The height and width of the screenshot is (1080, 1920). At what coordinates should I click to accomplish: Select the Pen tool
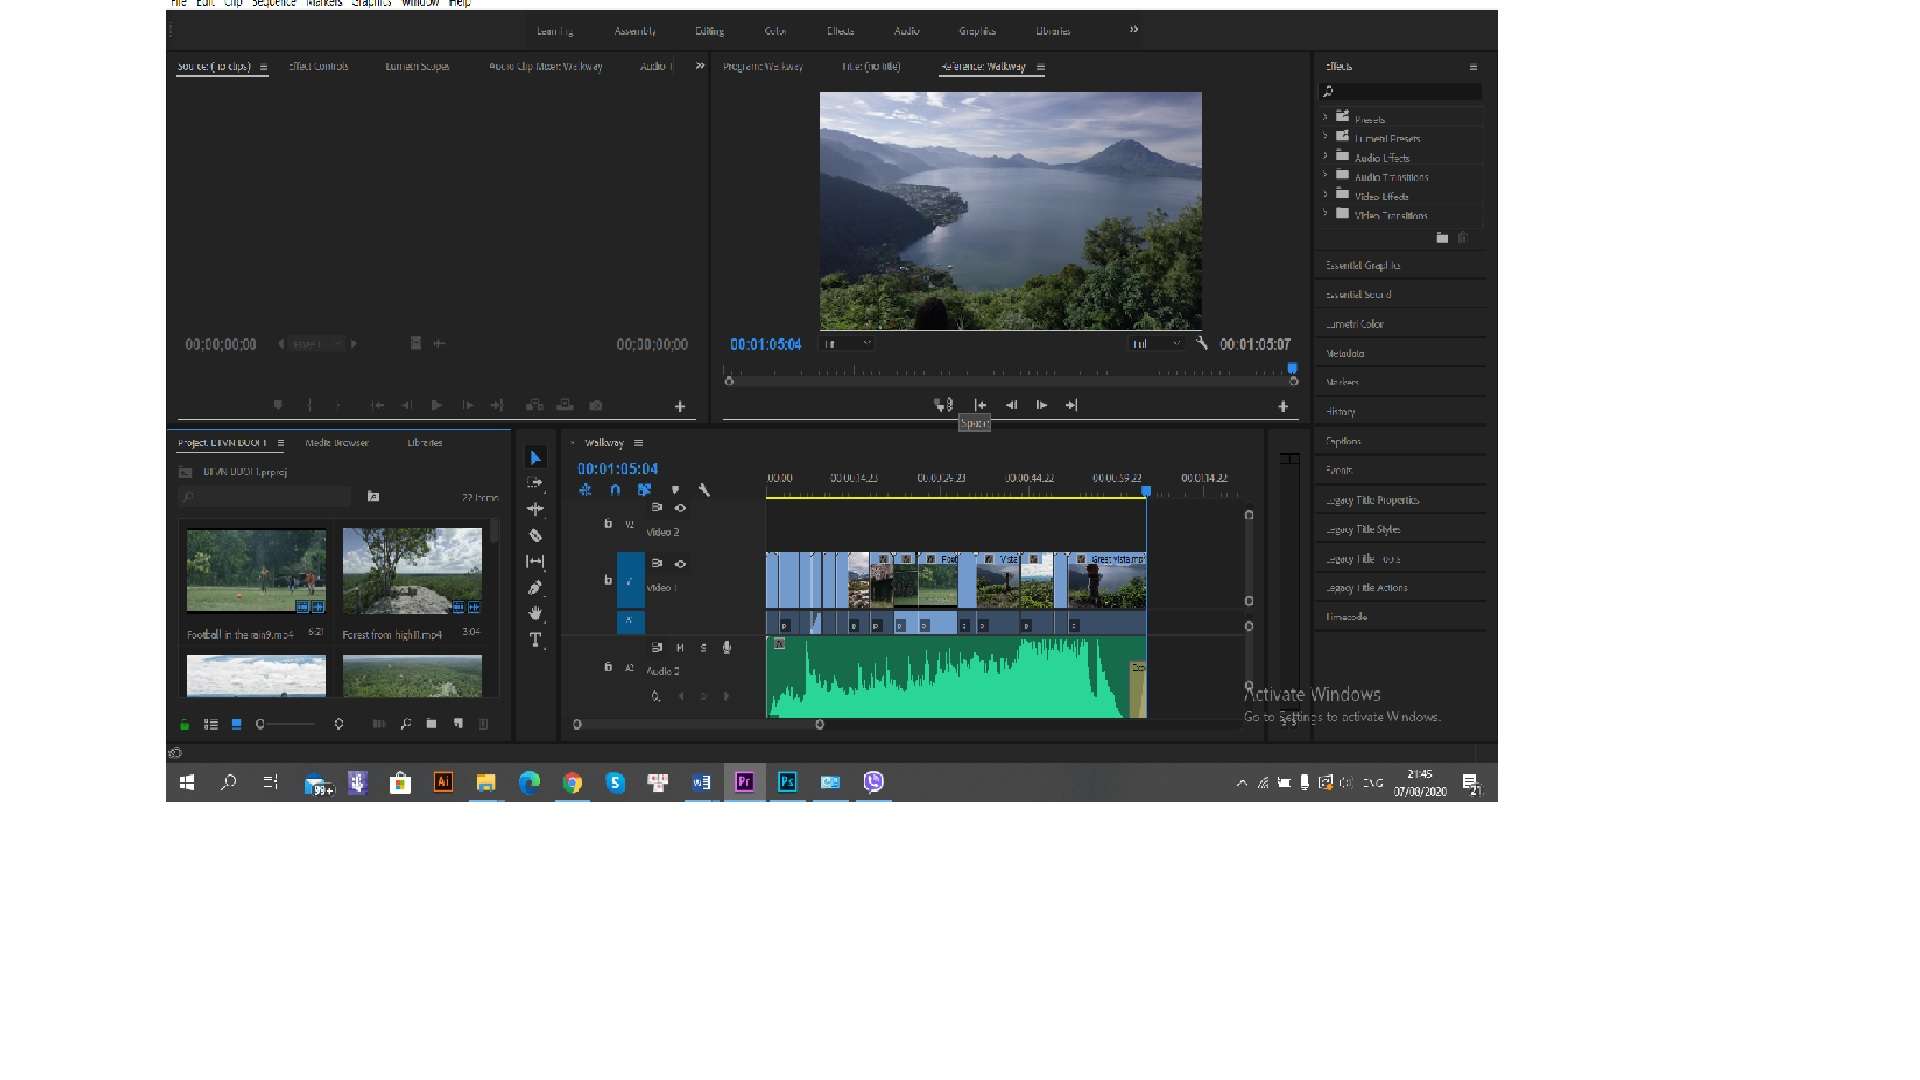[x=535, y=588]
